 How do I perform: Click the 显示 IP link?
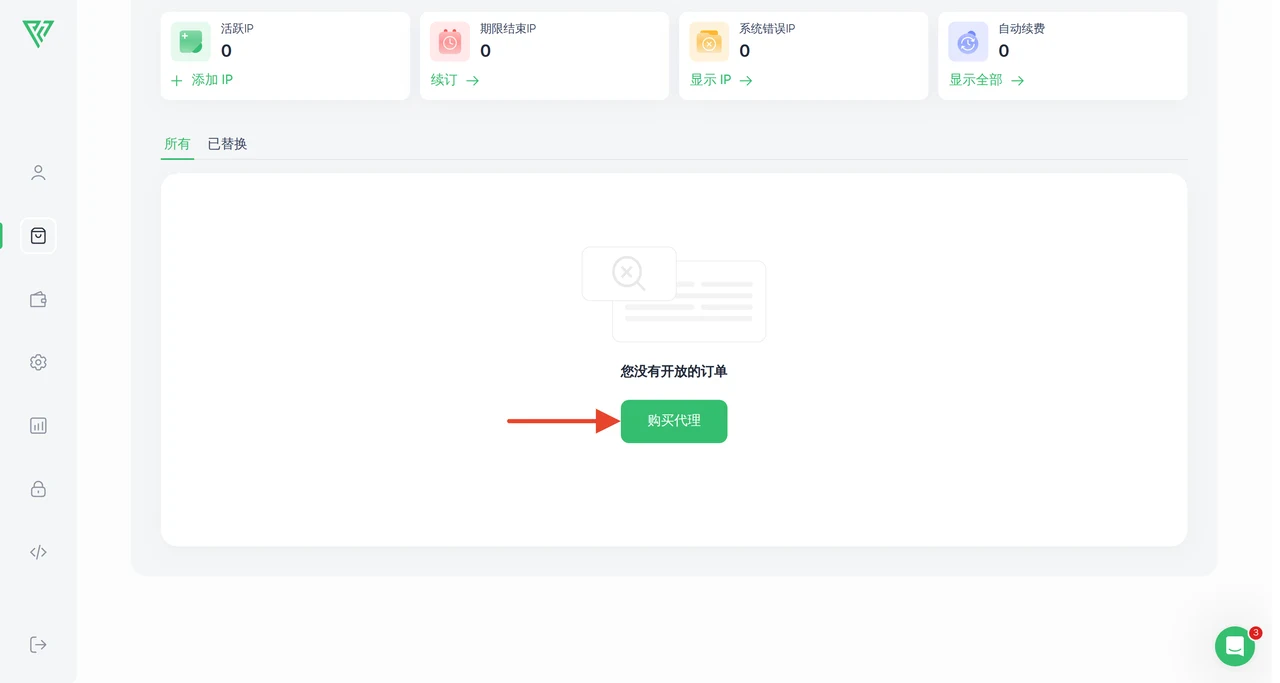721,80
